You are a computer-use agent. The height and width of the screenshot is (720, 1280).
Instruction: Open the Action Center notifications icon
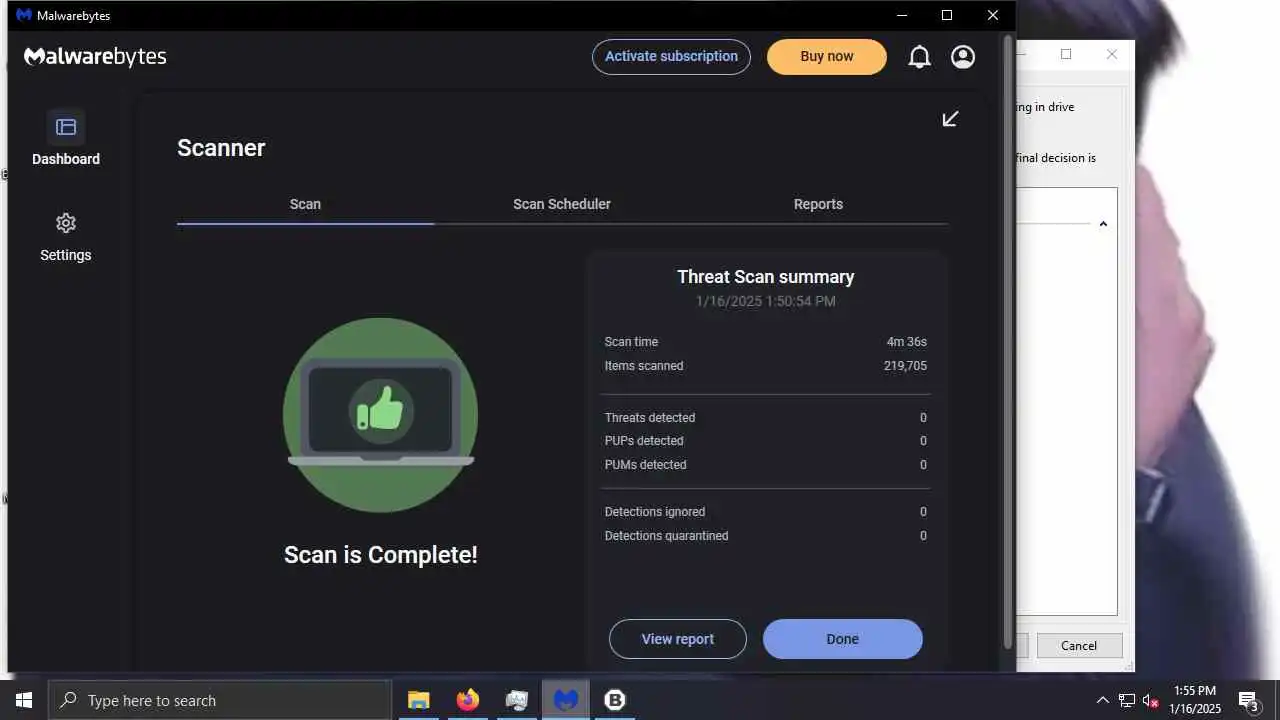coord(1248,700)
